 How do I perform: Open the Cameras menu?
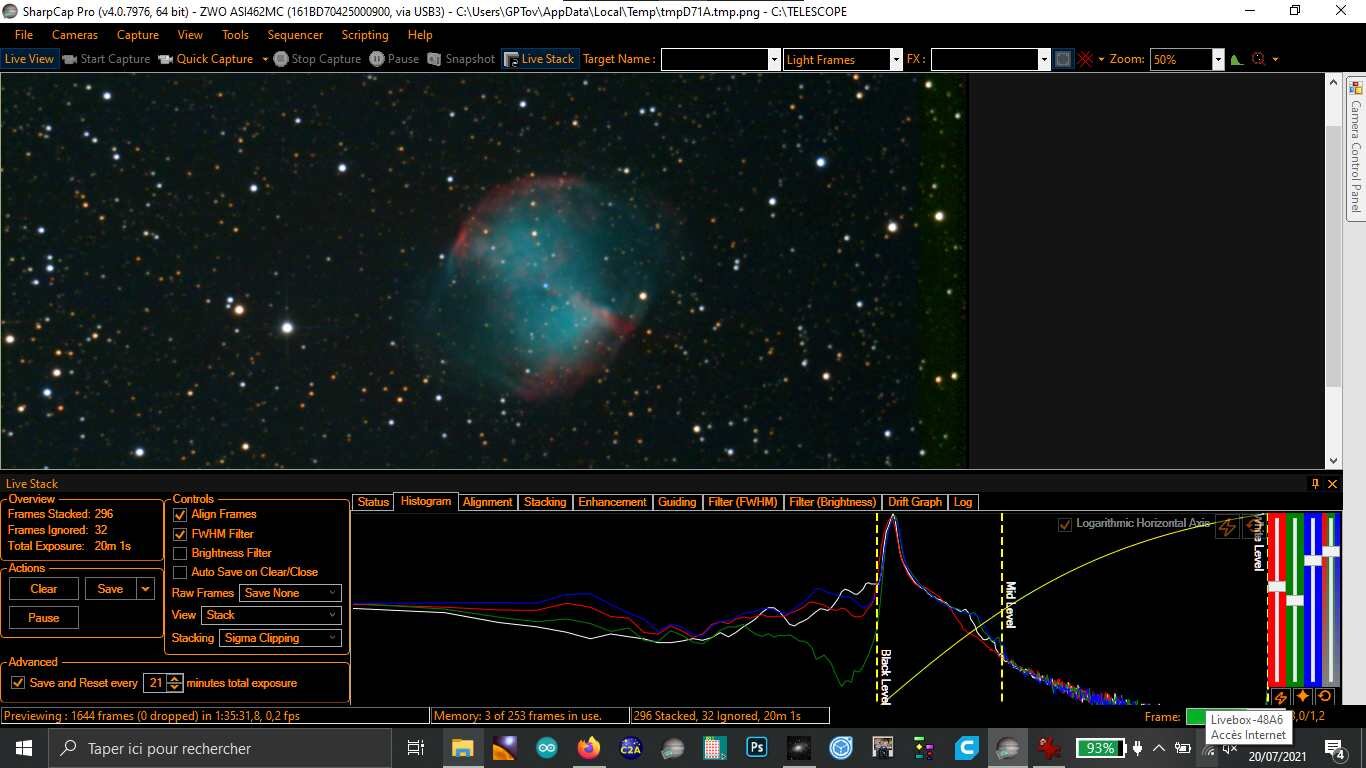point(75,35)
